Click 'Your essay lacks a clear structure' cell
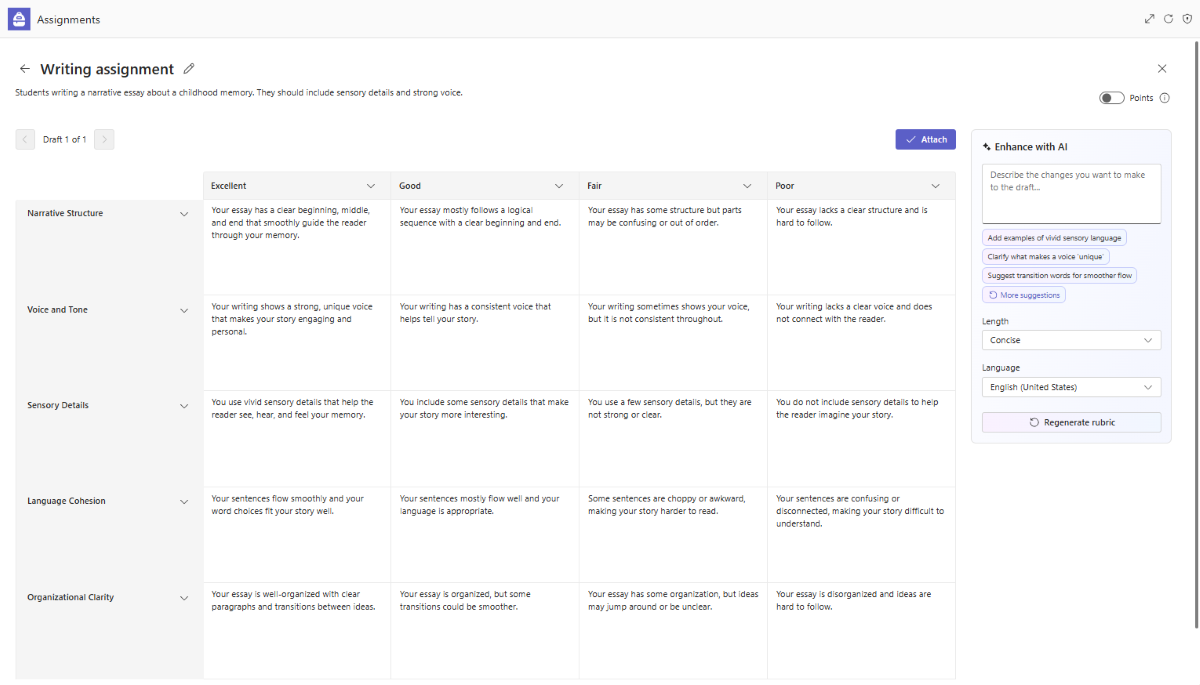The width and height of the screenshot is (1200, 685). coord(861,247)
